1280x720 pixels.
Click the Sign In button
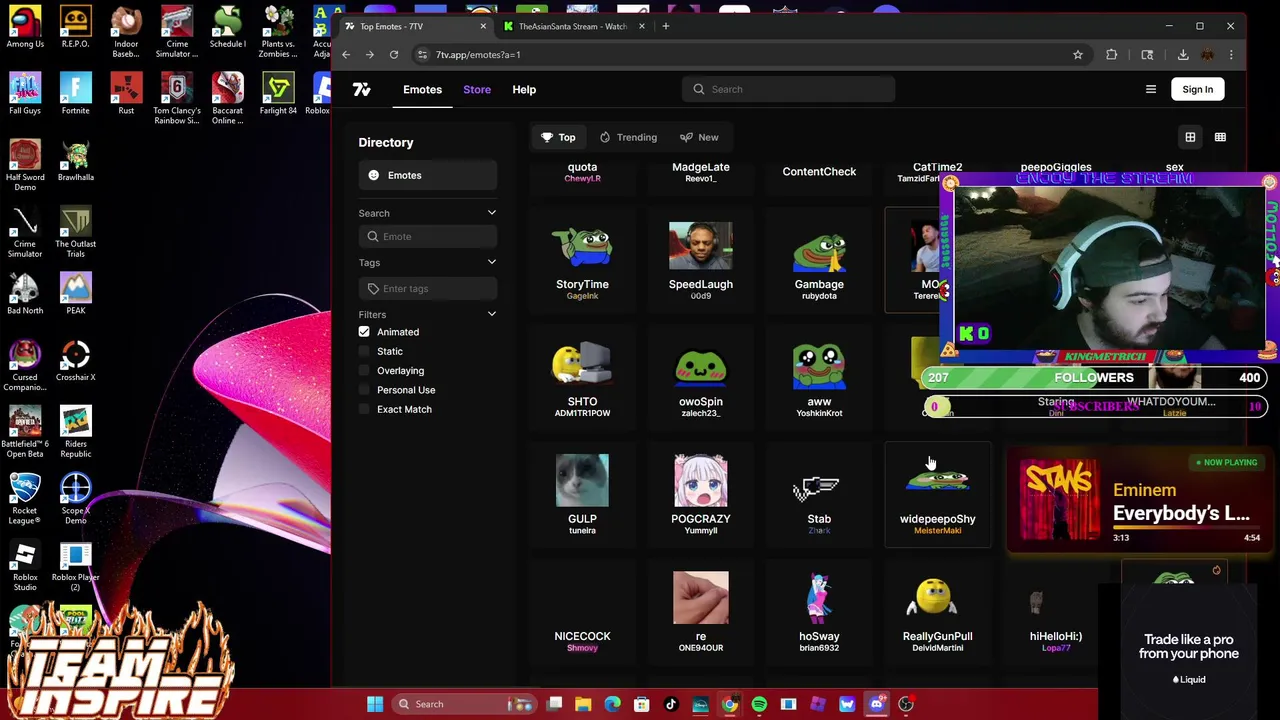point(1197,89)
